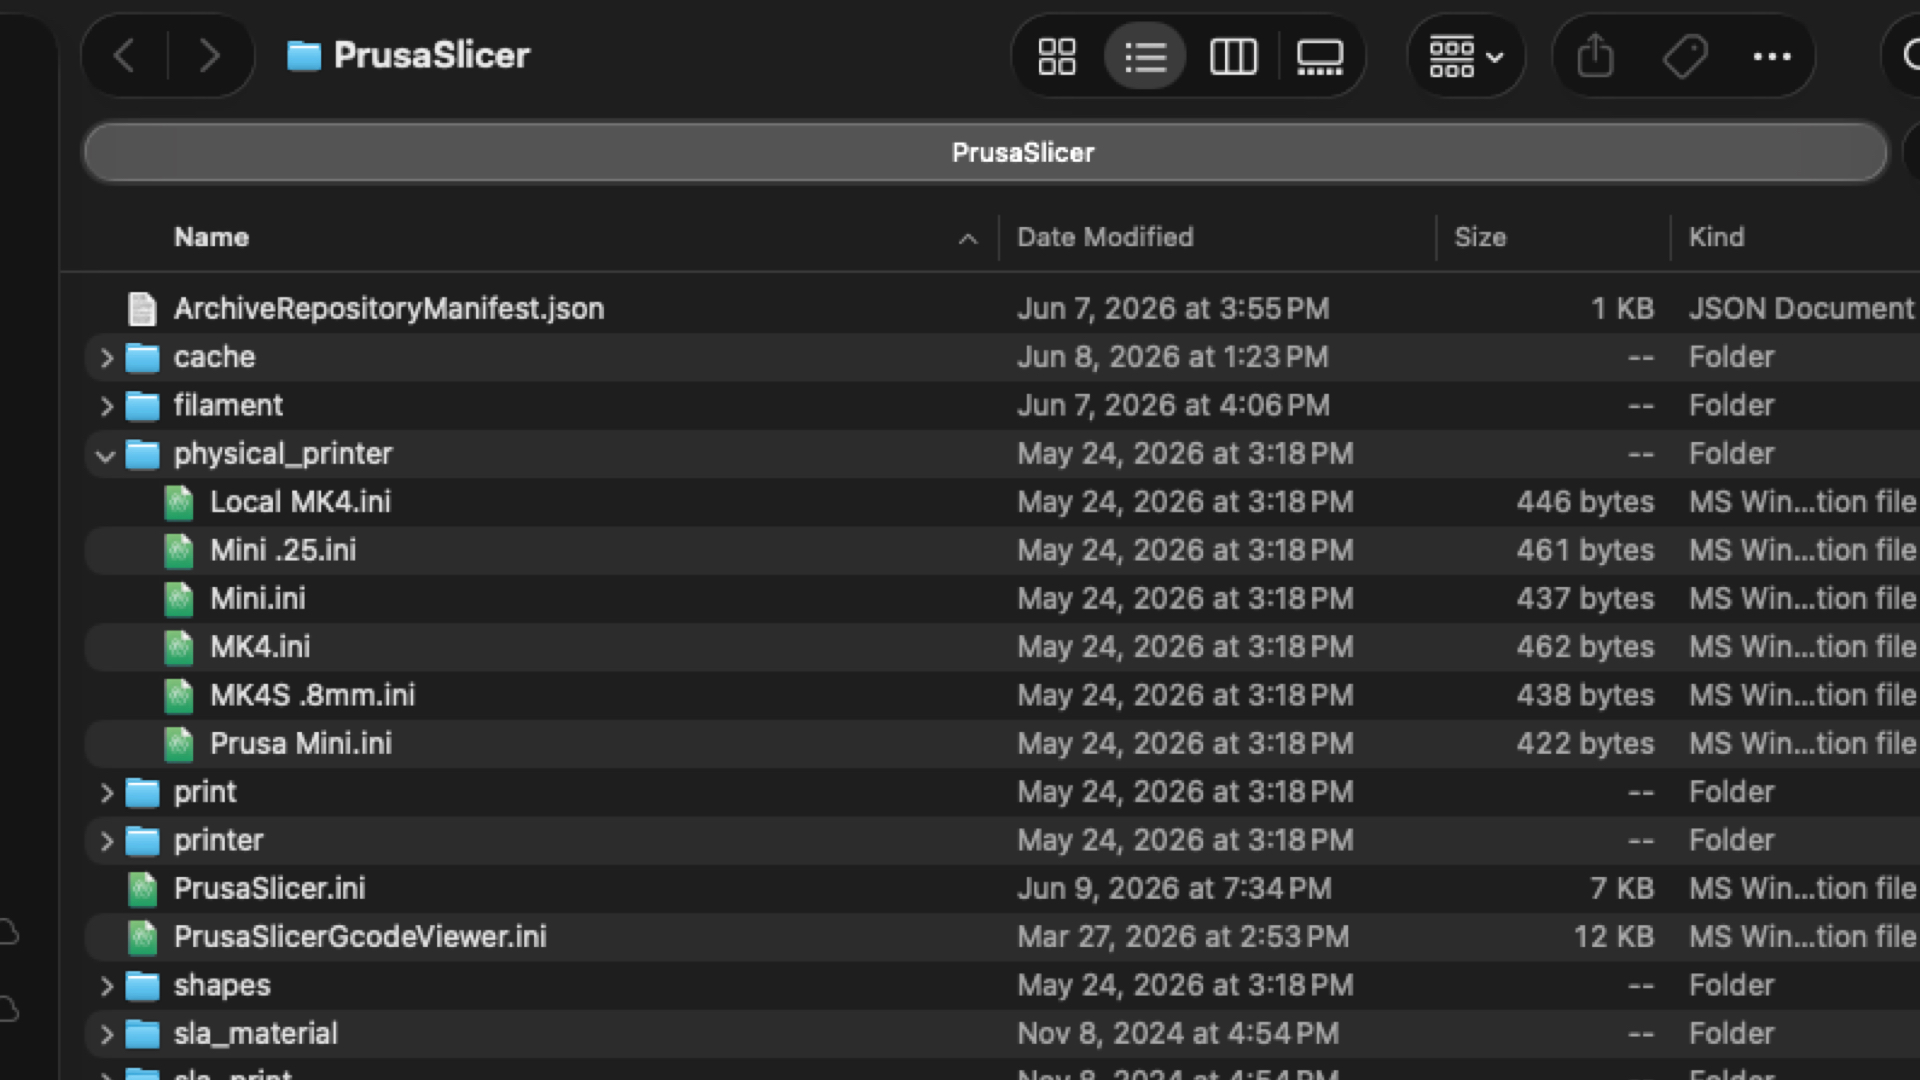
Task: Switch to list view
Action: [1145, 56]
